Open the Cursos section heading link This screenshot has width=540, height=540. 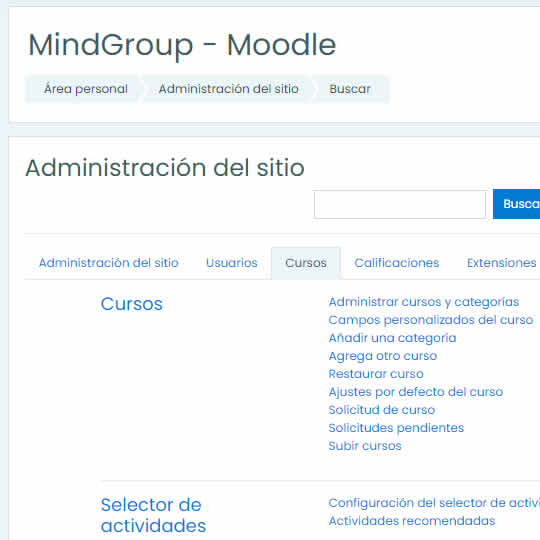click(132, 304)
